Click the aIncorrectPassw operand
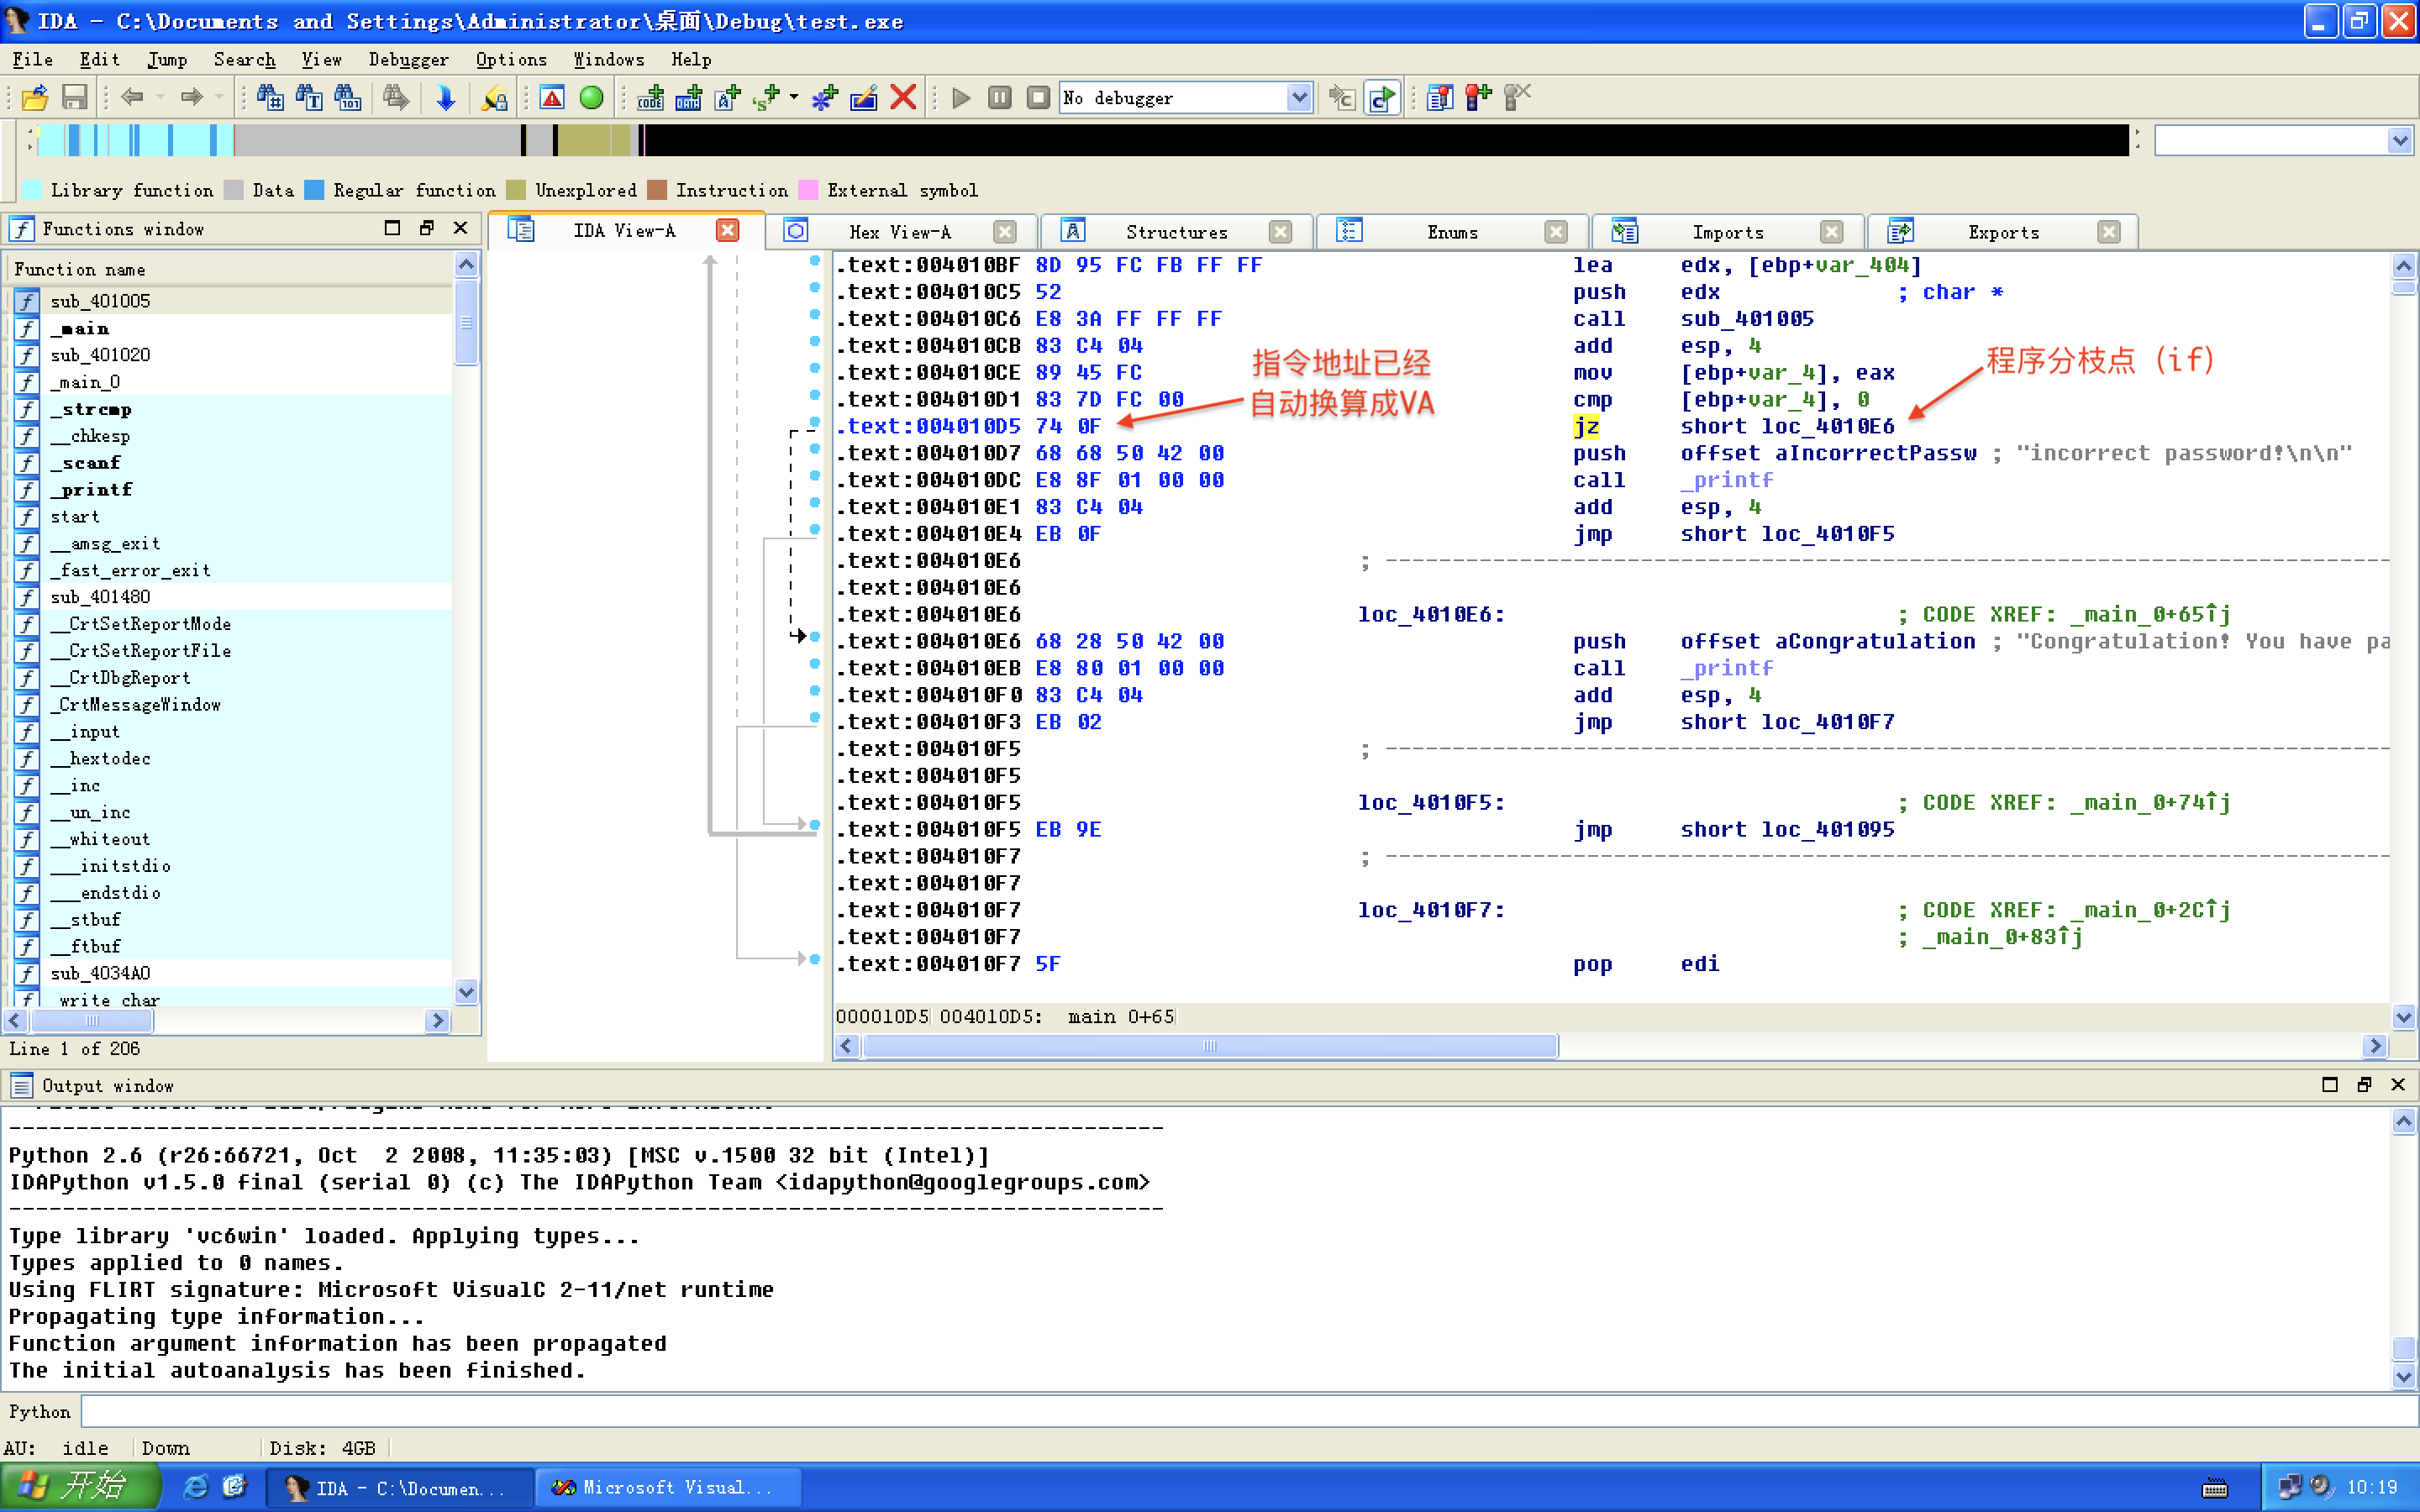2420x1512 pixels. click(x=1875, y=453)
